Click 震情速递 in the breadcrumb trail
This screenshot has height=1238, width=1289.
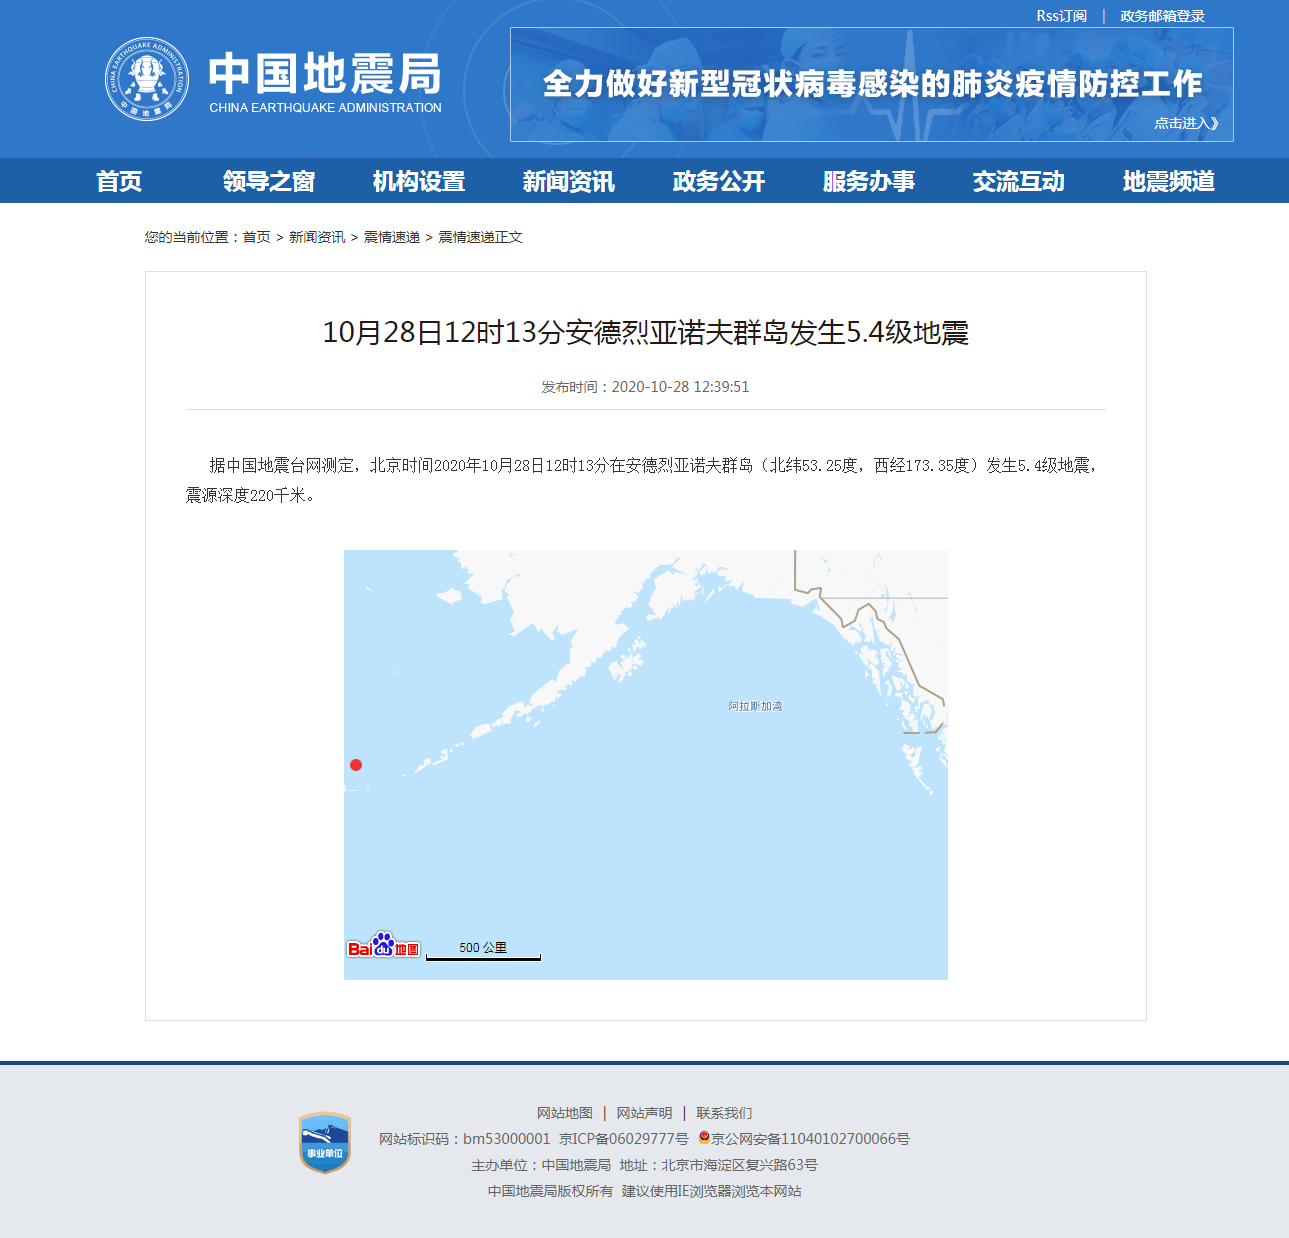pos(392,237)
